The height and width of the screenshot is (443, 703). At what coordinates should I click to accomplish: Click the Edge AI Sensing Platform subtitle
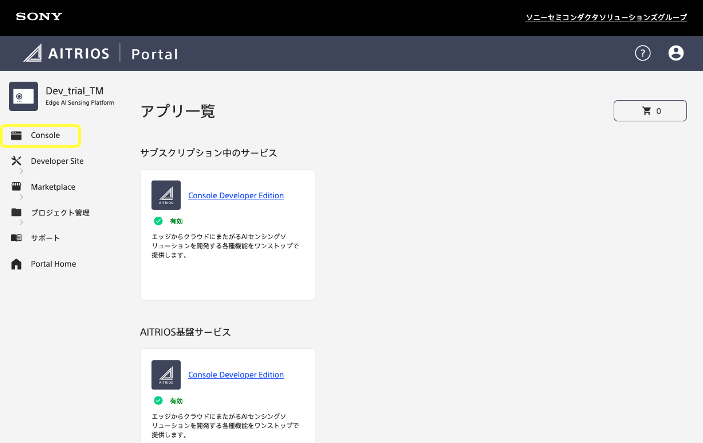(x=80, y=103)
